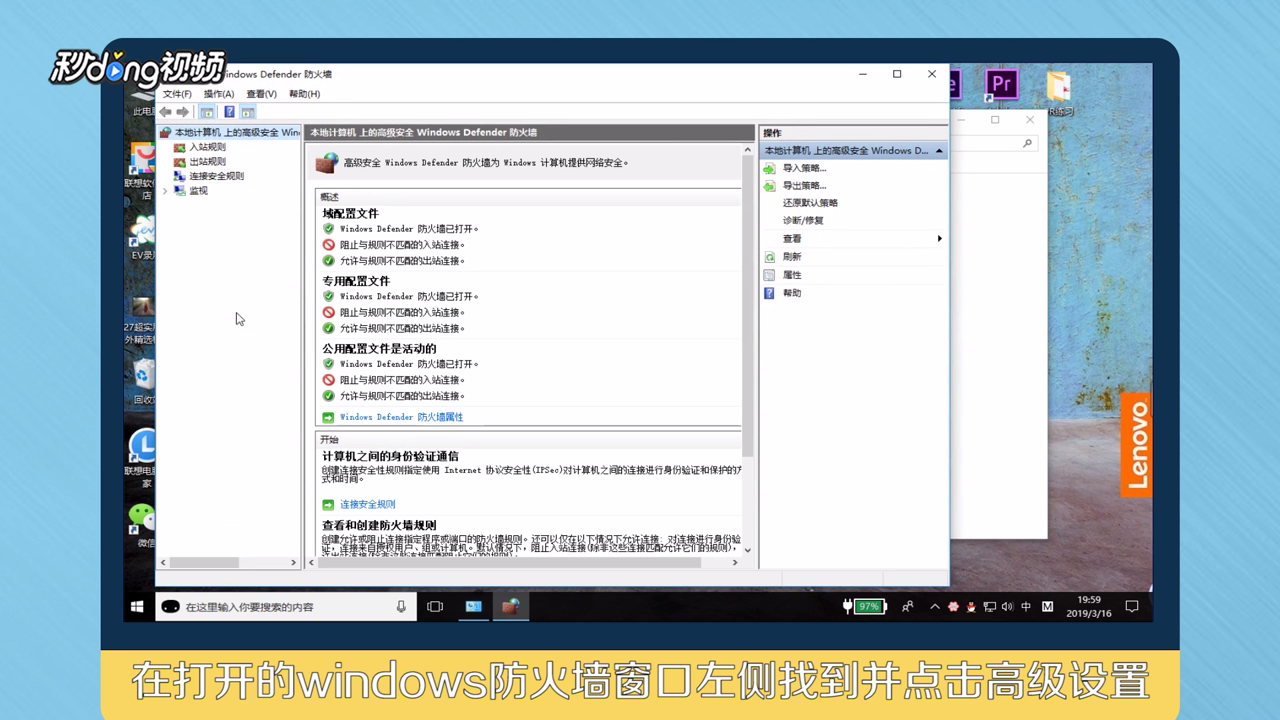
Task: Click the volume speaker tray icon
Action: point(1007,606)
